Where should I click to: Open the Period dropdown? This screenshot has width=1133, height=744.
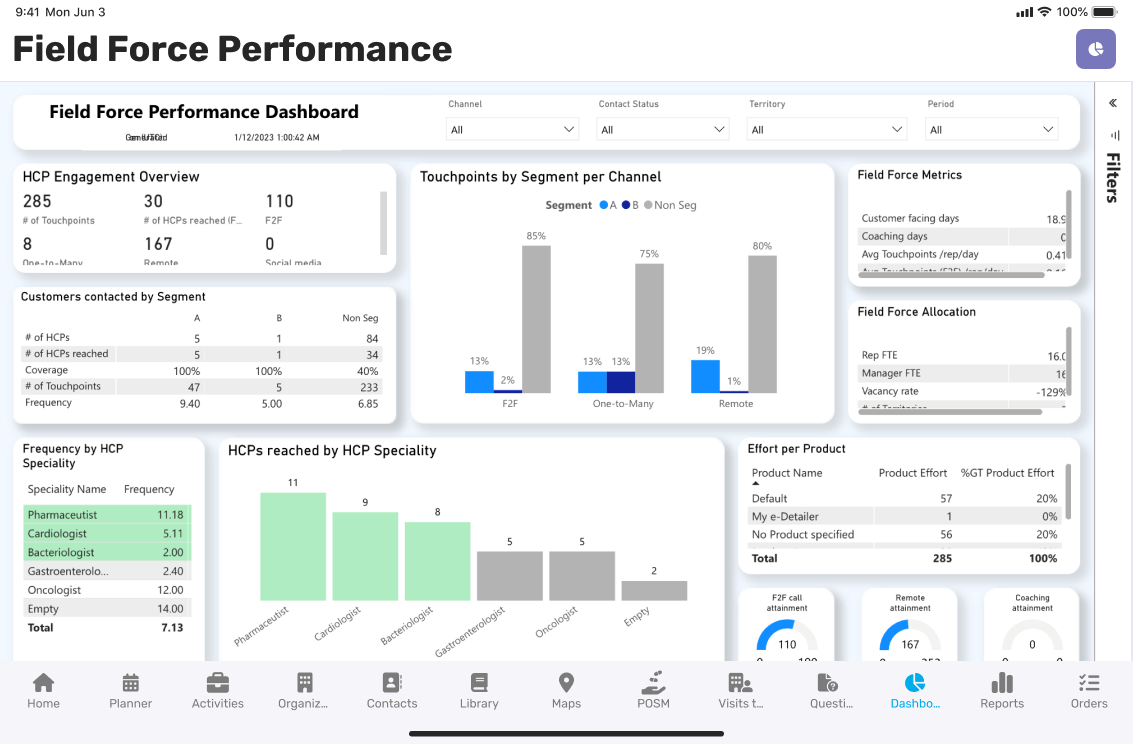tap(991, 129)
